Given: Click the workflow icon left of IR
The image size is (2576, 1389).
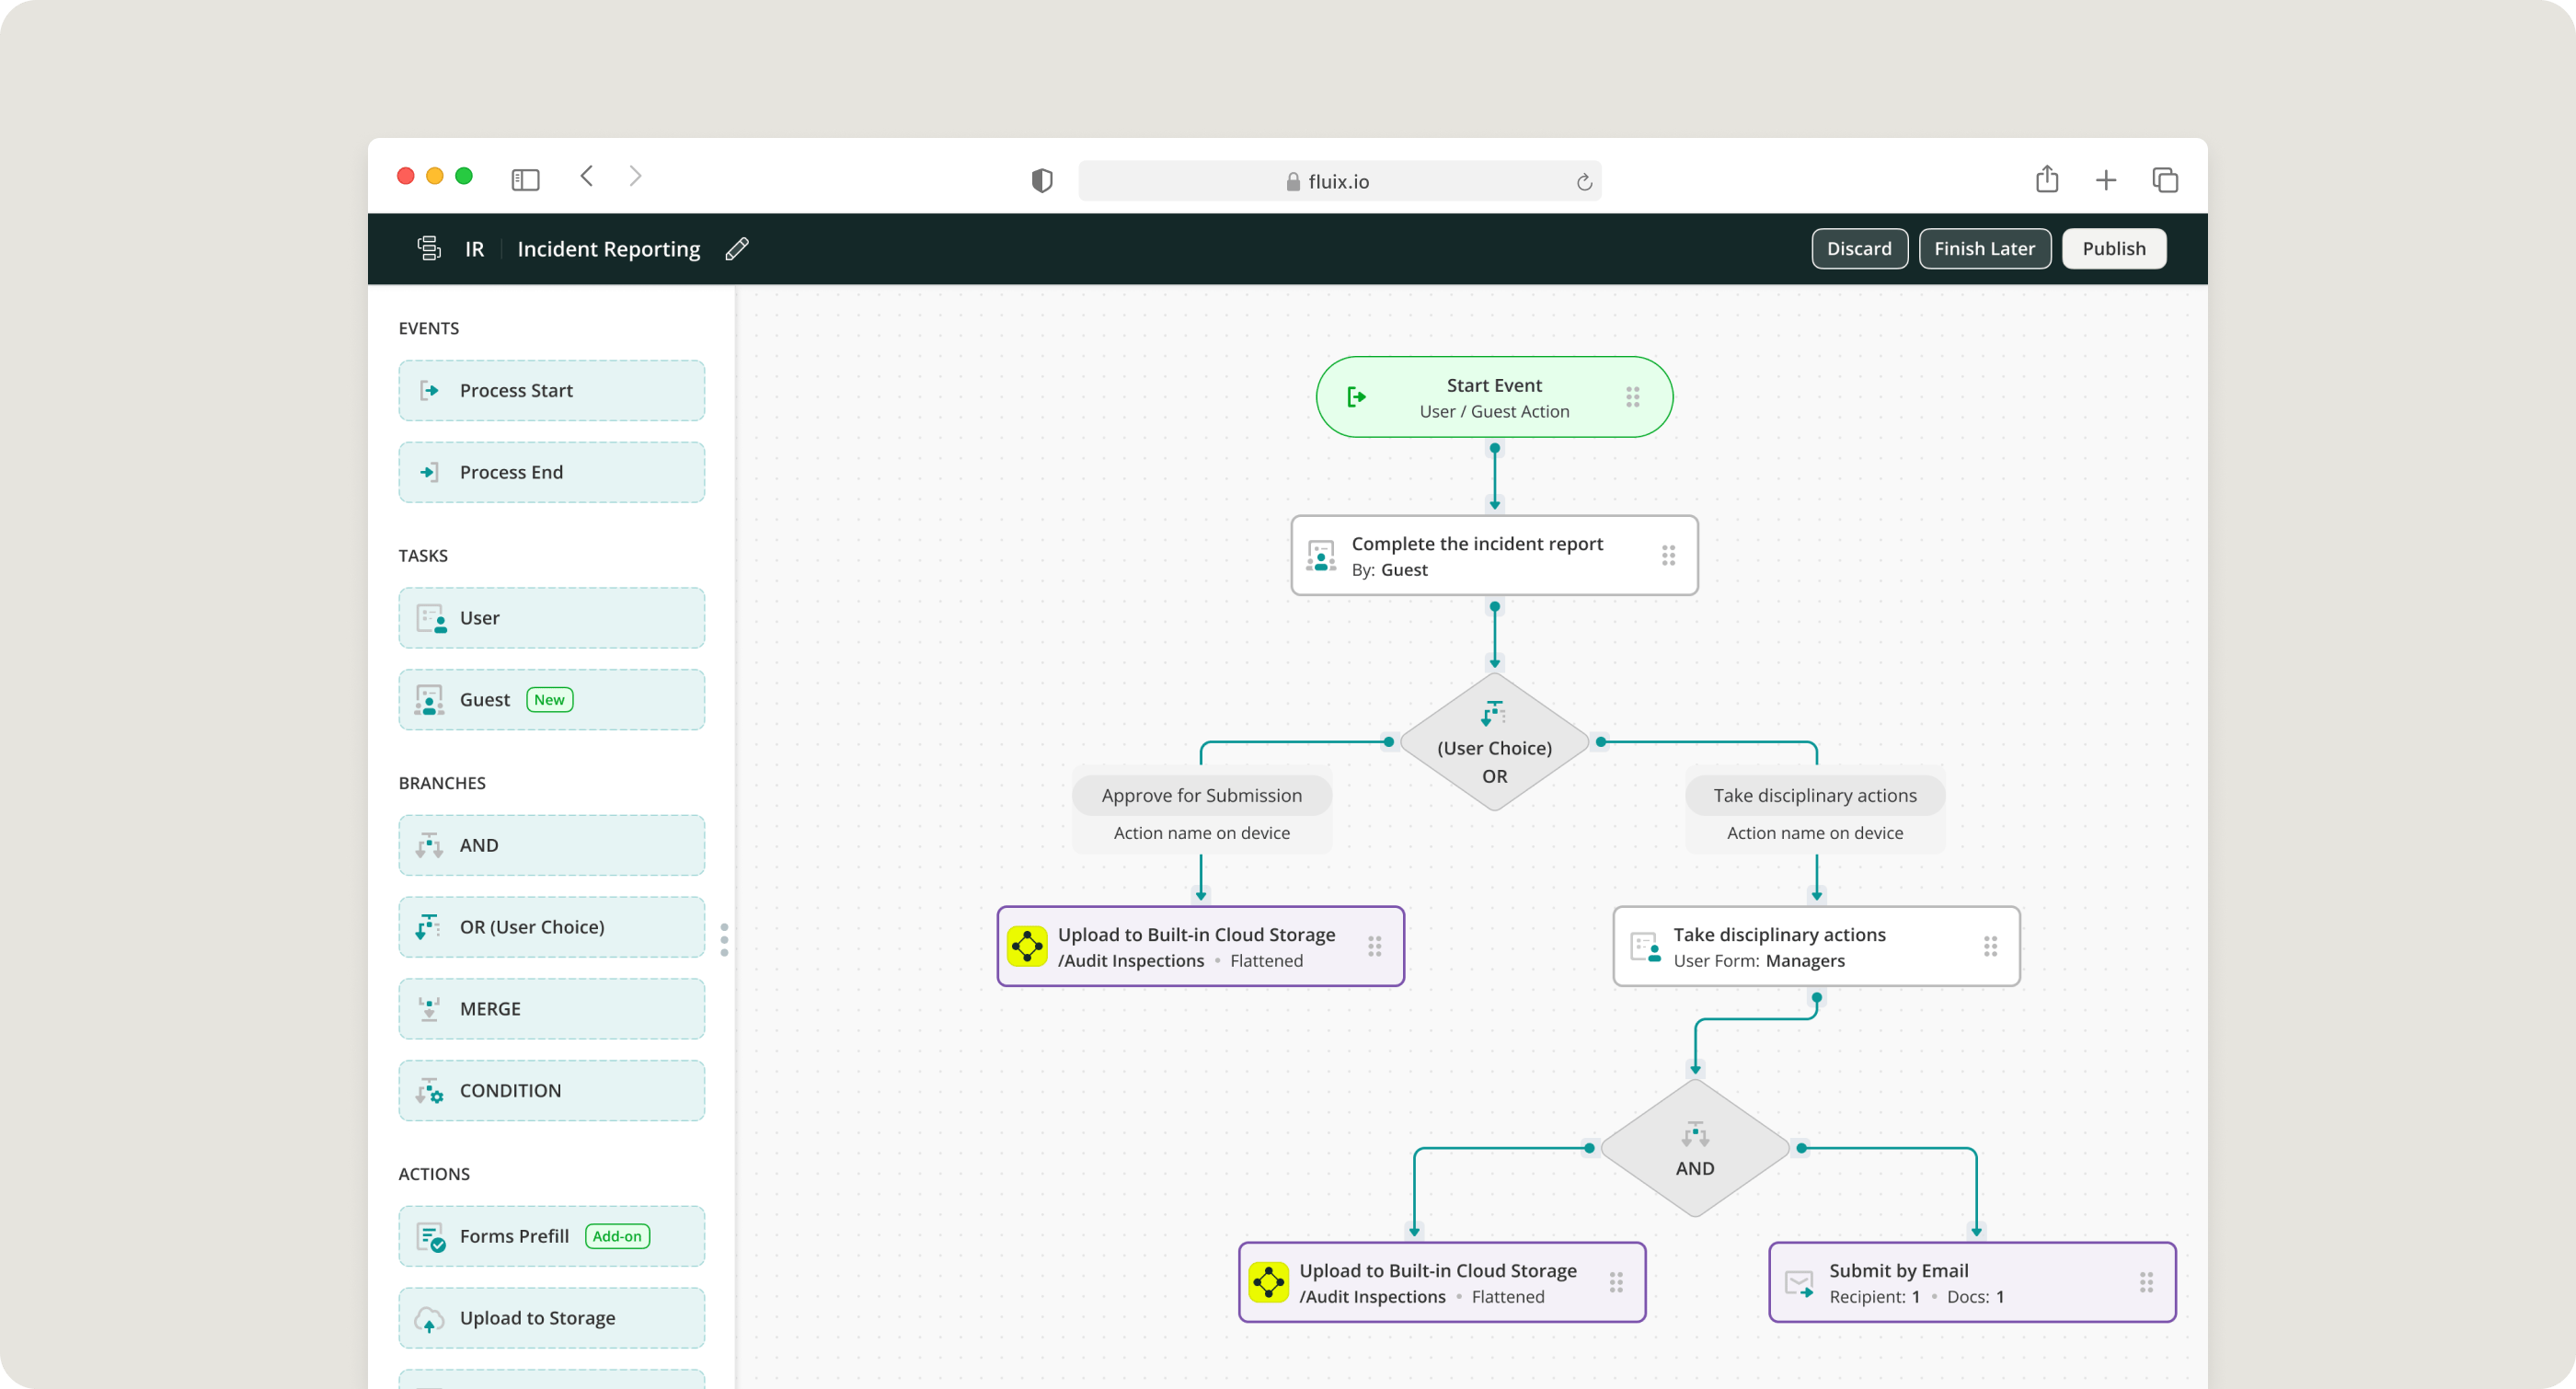Looking at the screenshot, I should click(429, 248).
